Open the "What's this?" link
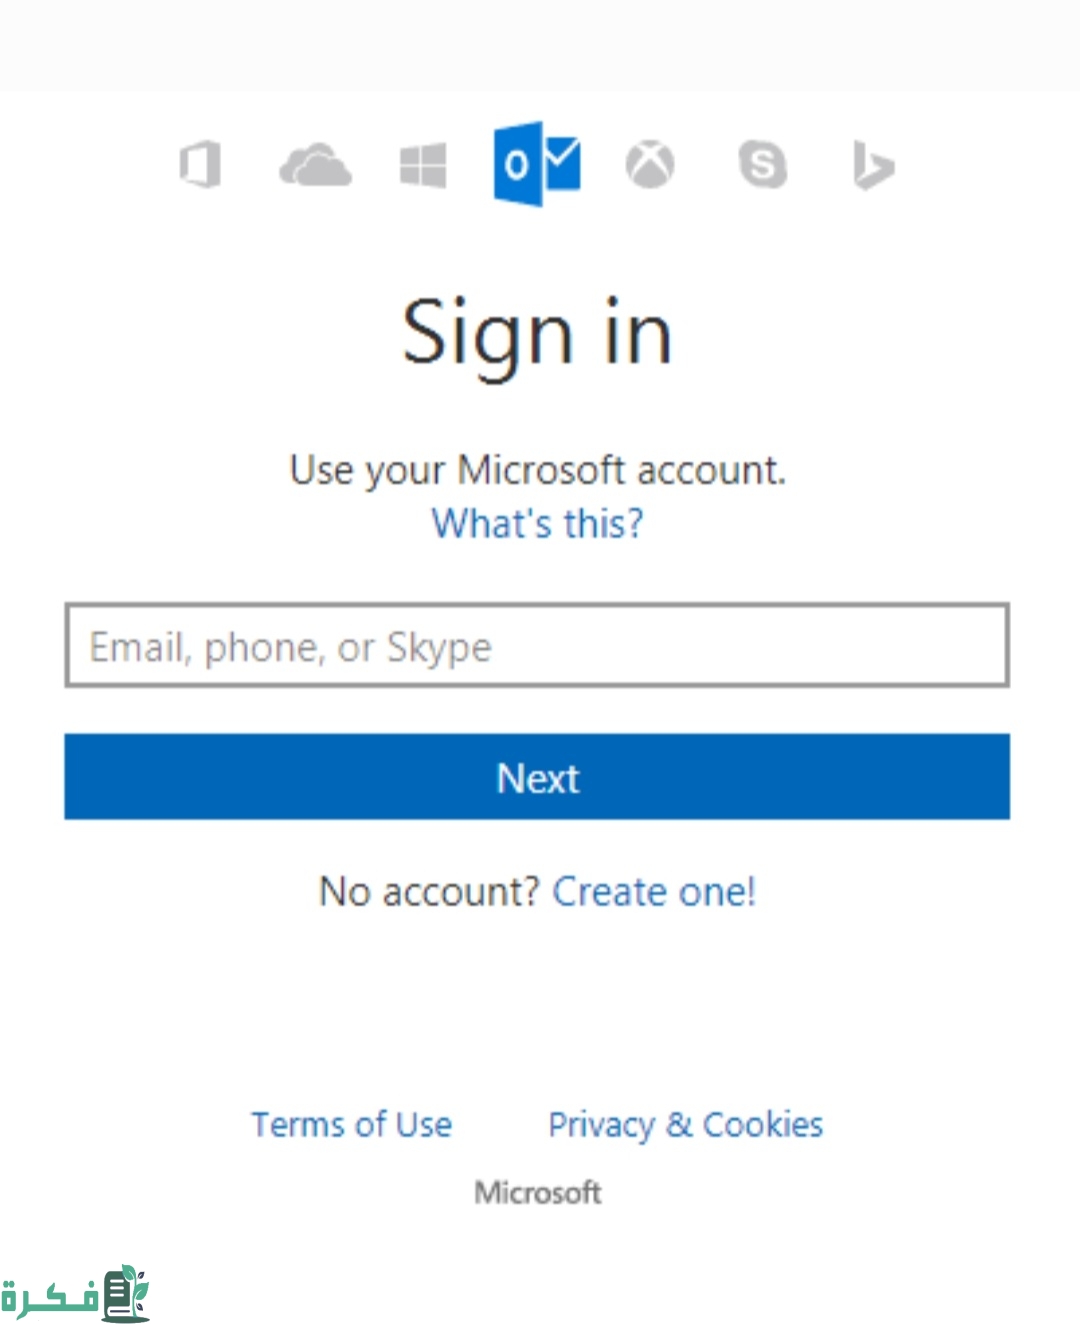This screenshot has width=1080, height=1324. coord(537,523)
